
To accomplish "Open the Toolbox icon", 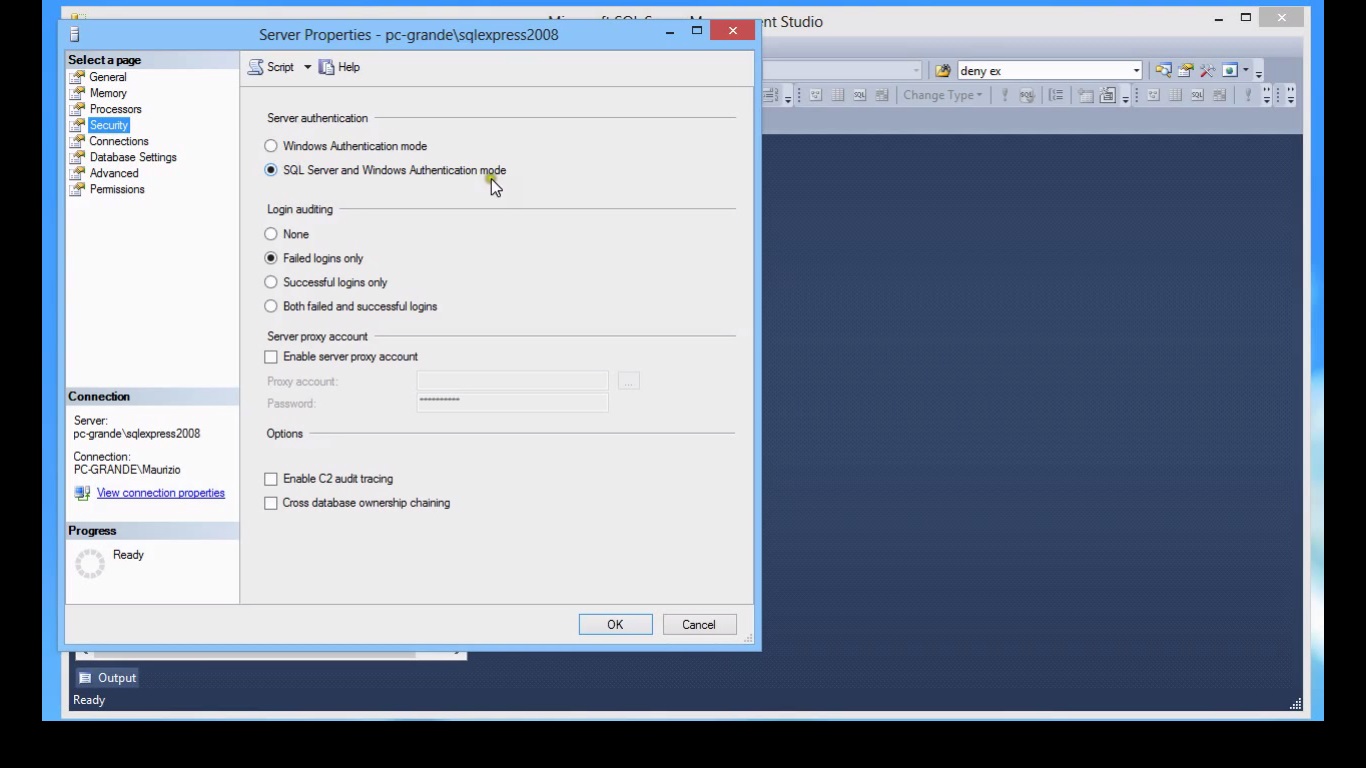I will click(1207, 71).
